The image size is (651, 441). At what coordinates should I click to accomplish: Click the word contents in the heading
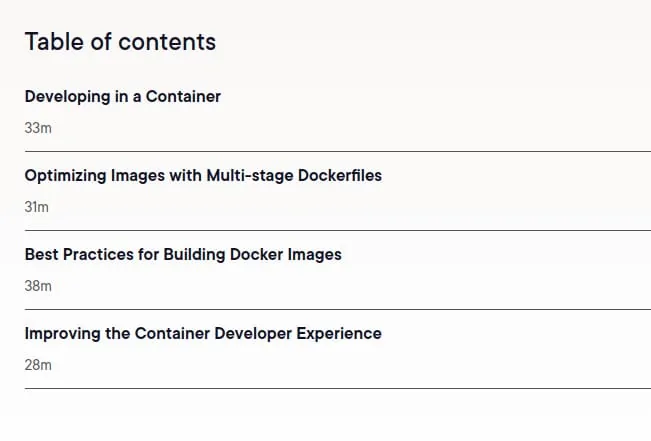[x=167, y=42]
